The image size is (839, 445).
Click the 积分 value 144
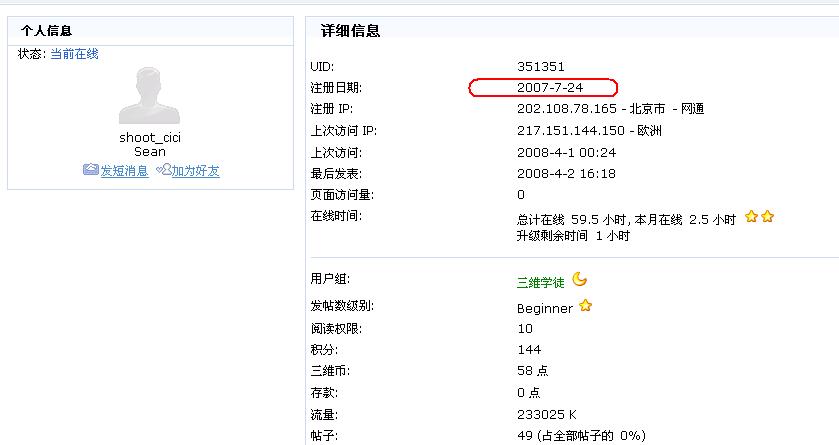point(529,350)
